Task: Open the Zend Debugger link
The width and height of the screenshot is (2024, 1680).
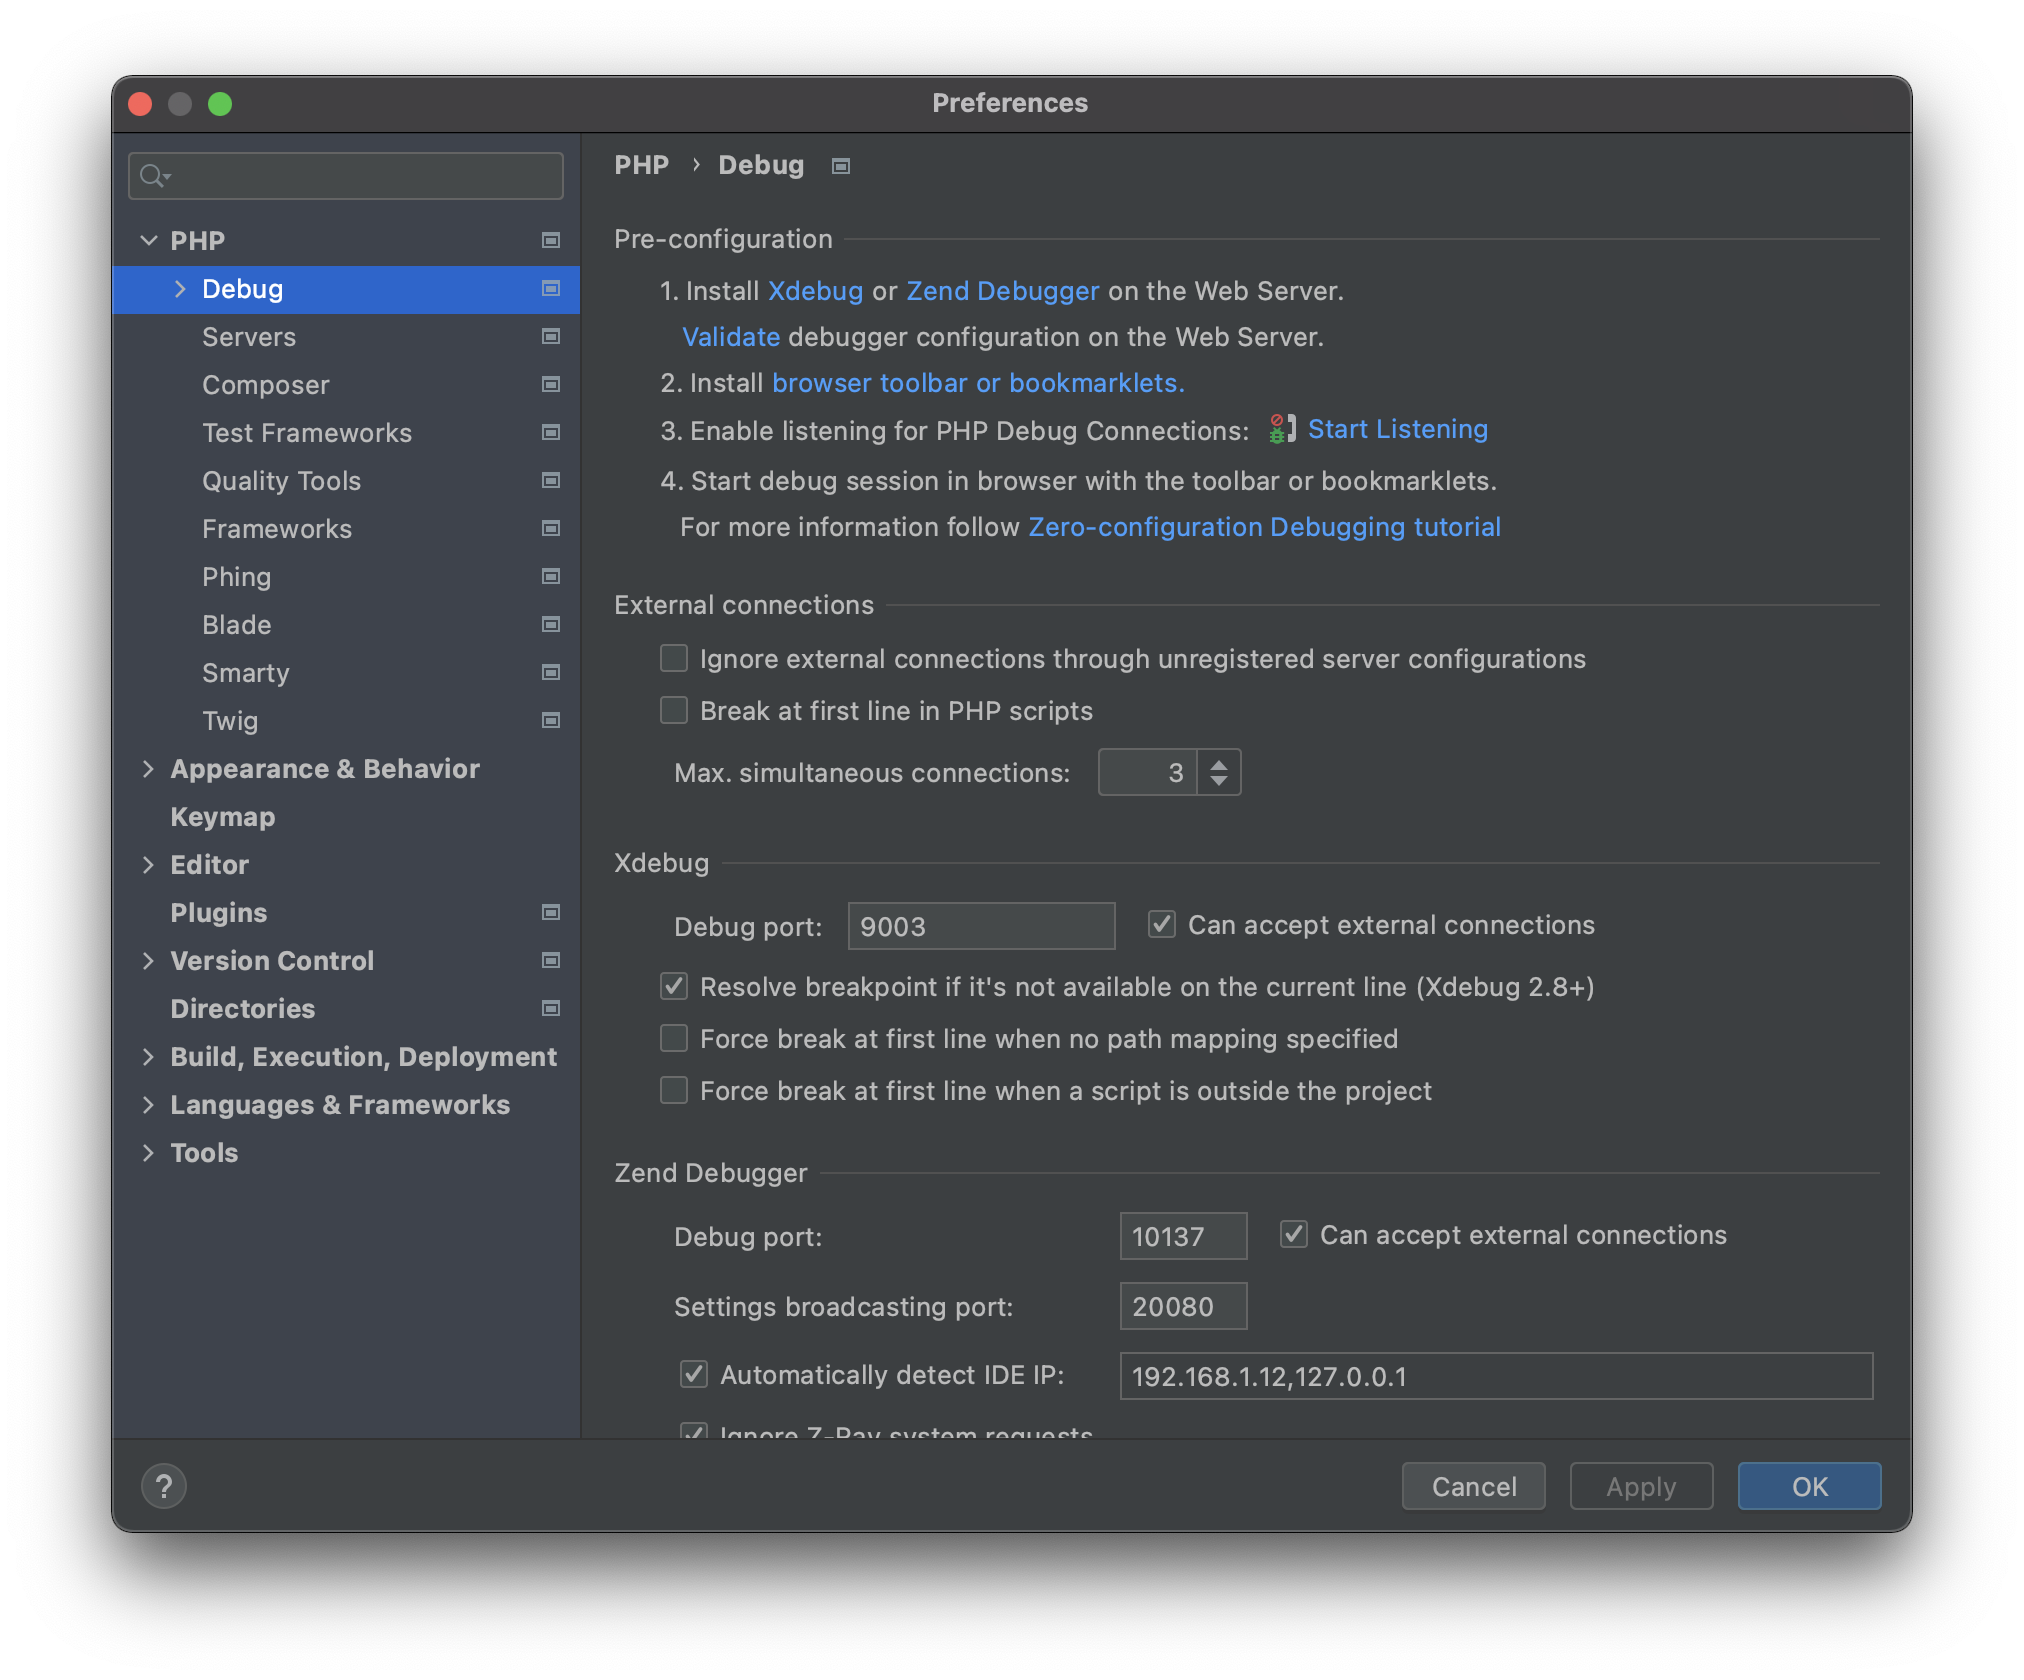Action: click(x=1002, y=291)
